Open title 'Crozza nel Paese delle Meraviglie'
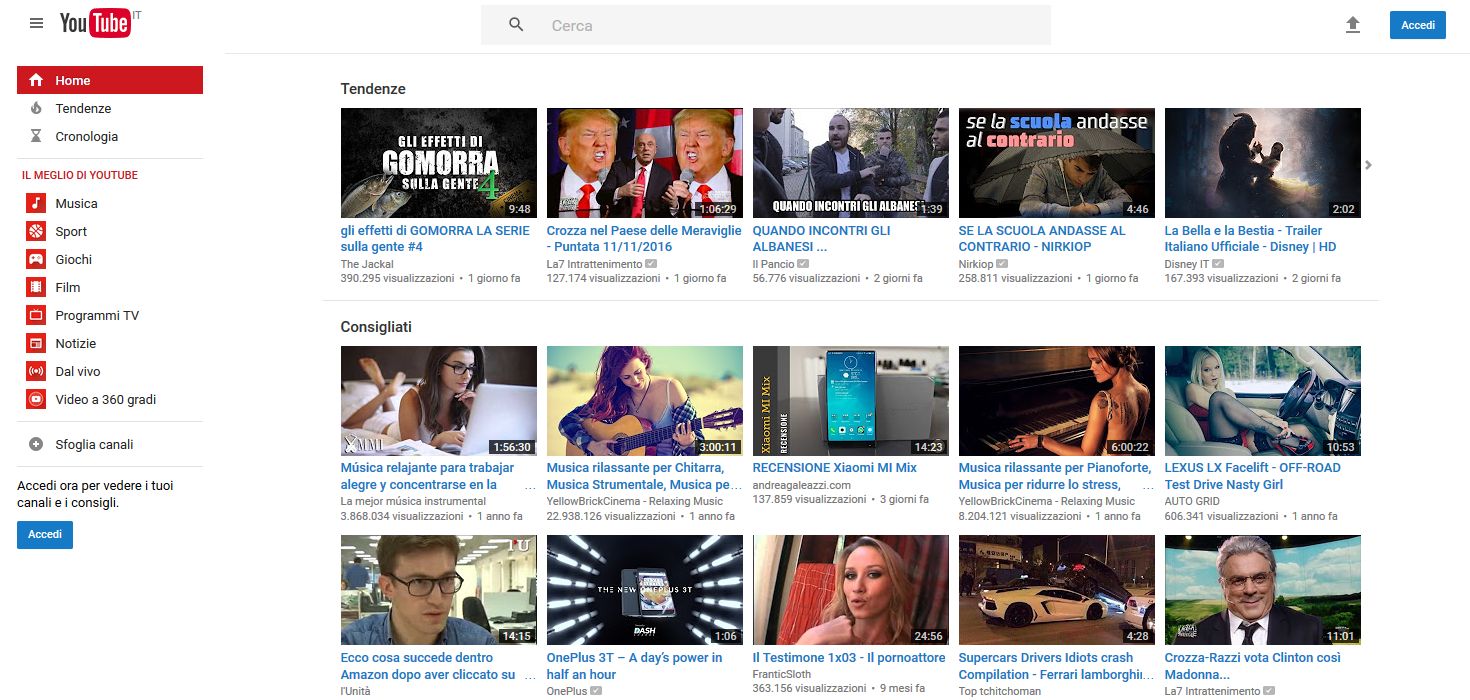 point(644,238)
